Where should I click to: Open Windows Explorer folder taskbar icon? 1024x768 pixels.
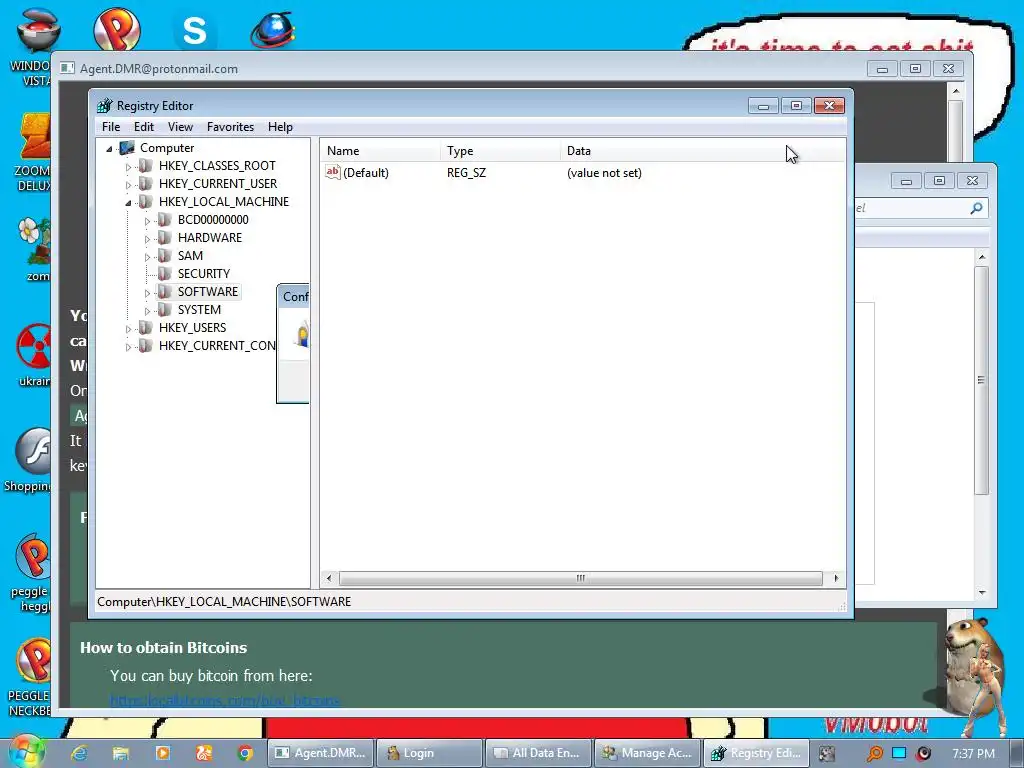[x=121, y=753]
